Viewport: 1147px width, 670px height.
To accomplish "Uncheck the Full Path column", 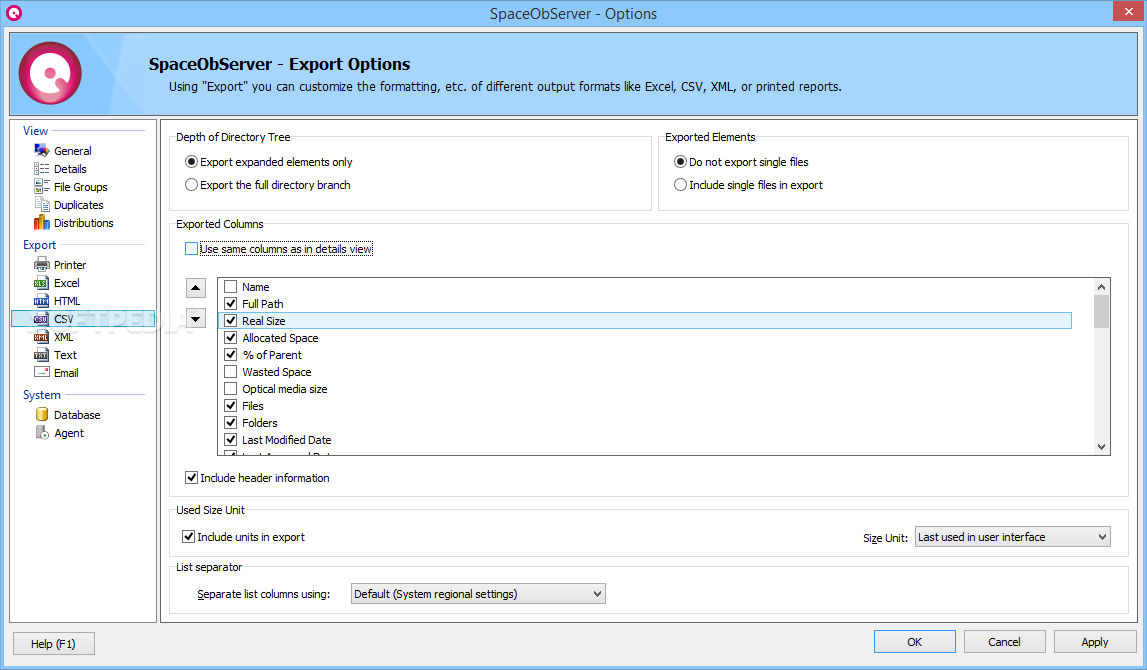I will 230,304.
